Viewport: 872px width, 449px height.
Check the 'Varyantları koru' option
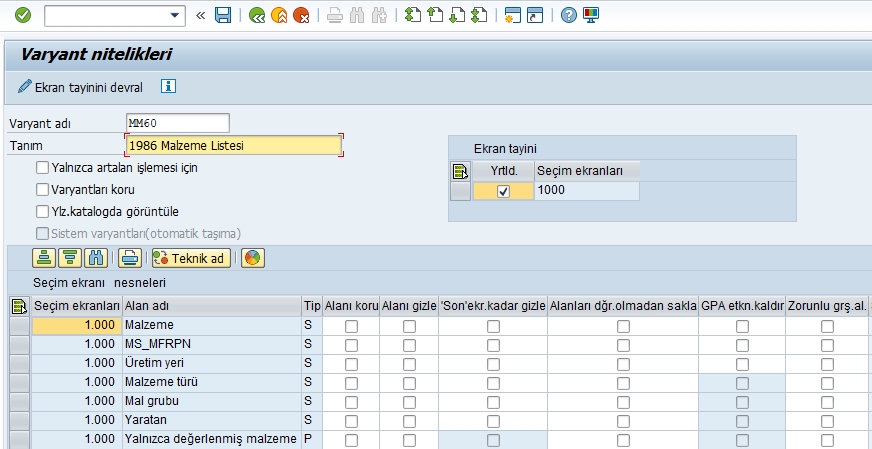(42, 188)
